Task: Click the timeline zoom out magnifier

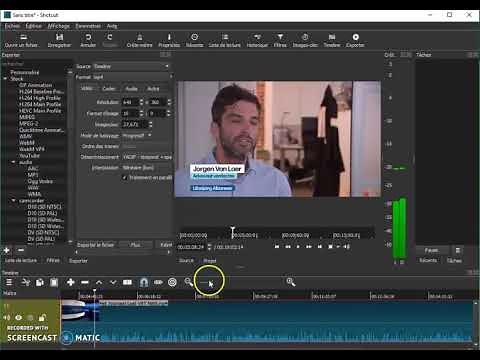Action: (x=188, y=282)
